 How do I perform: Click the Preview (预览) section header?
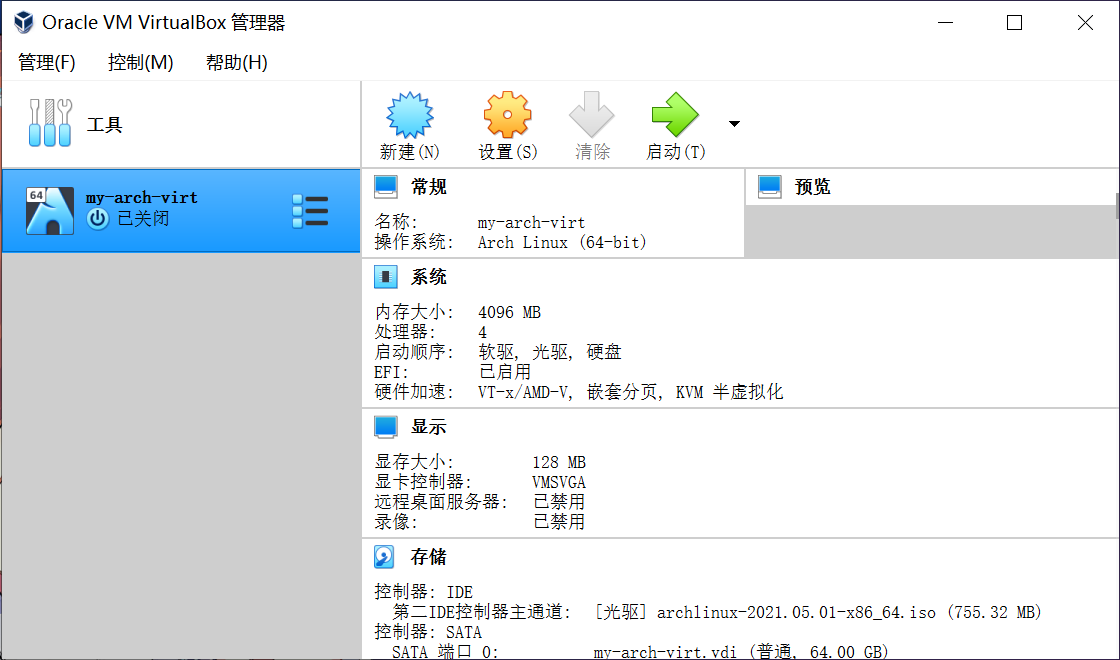[x=812, y=187]
